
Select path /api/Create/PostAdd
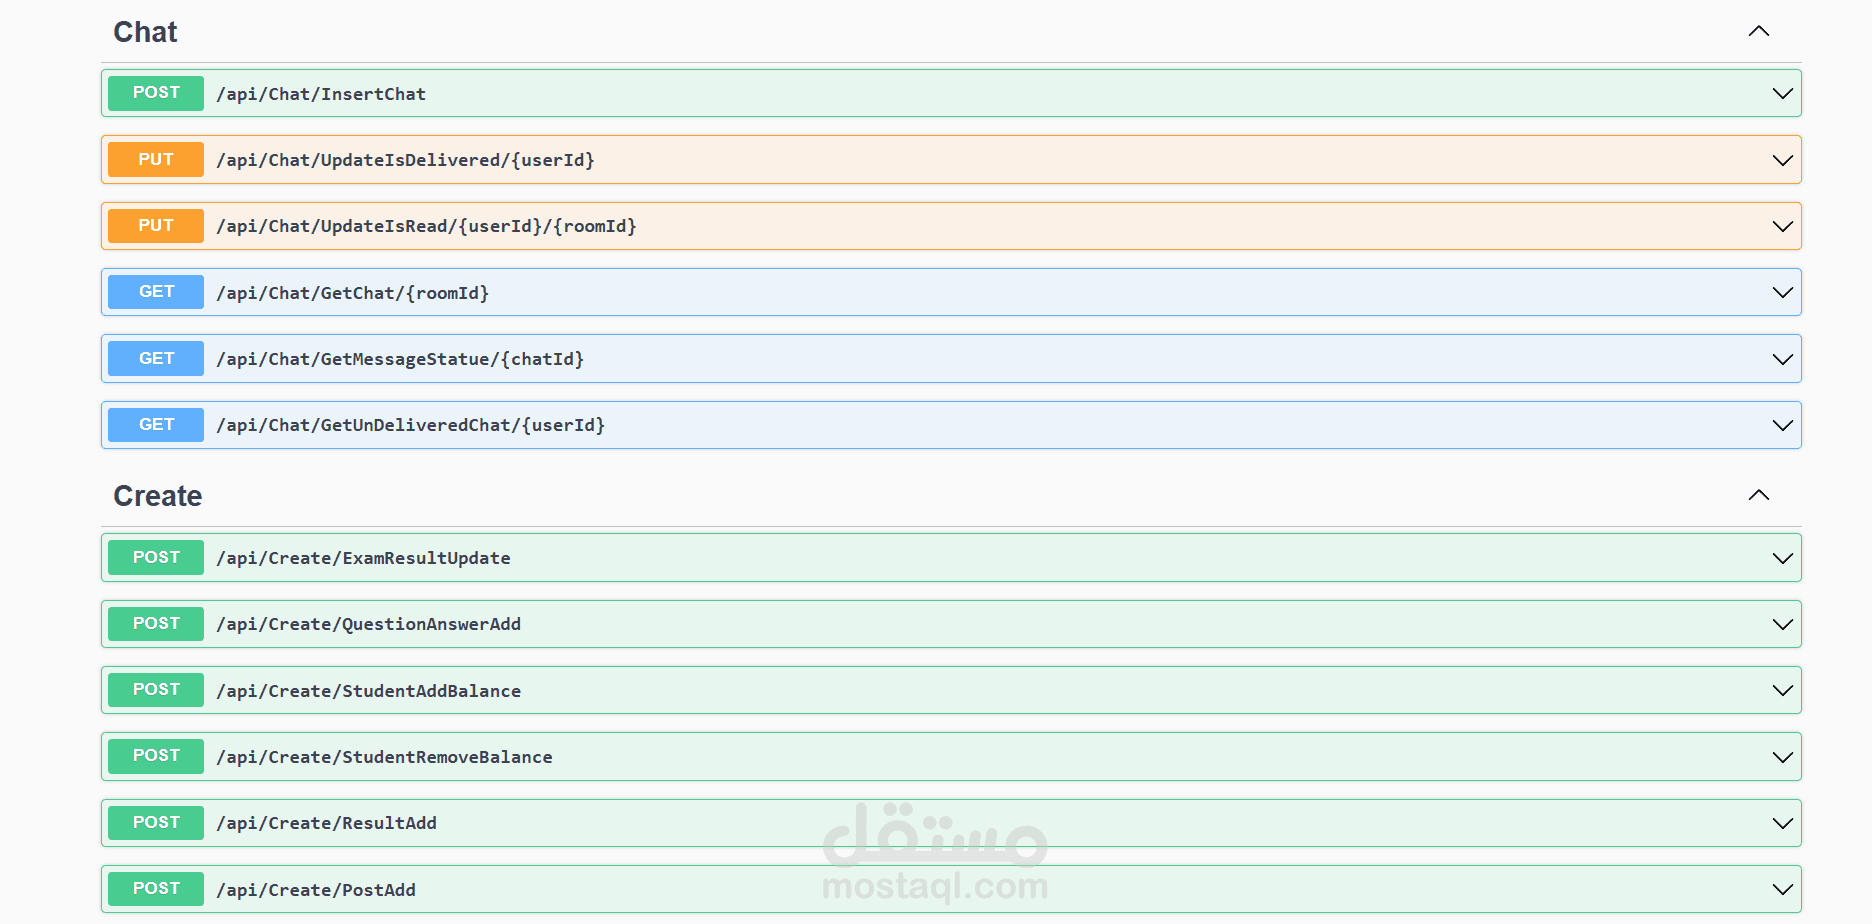click(316, 890)
